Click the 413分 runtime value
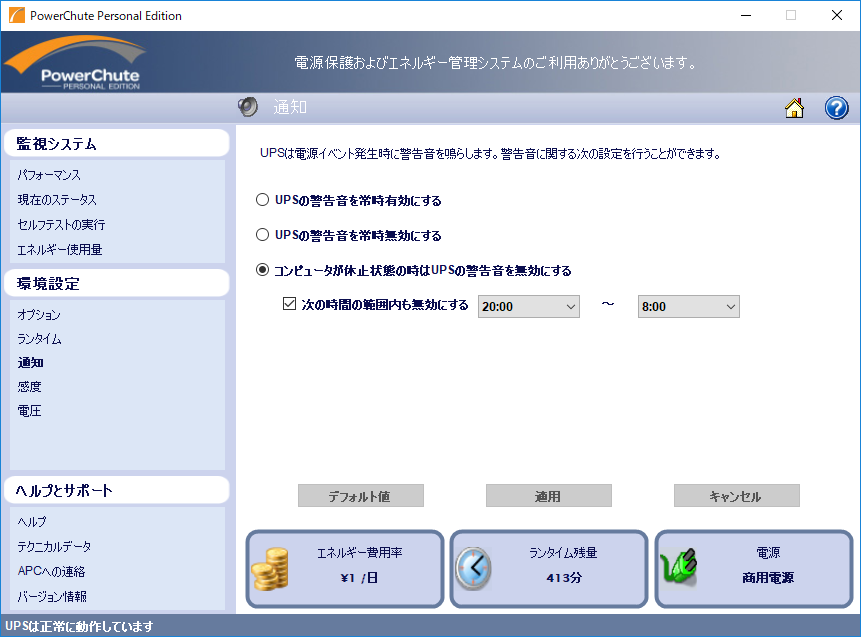Viewport: 861px width, 637px height. (564, 578)
